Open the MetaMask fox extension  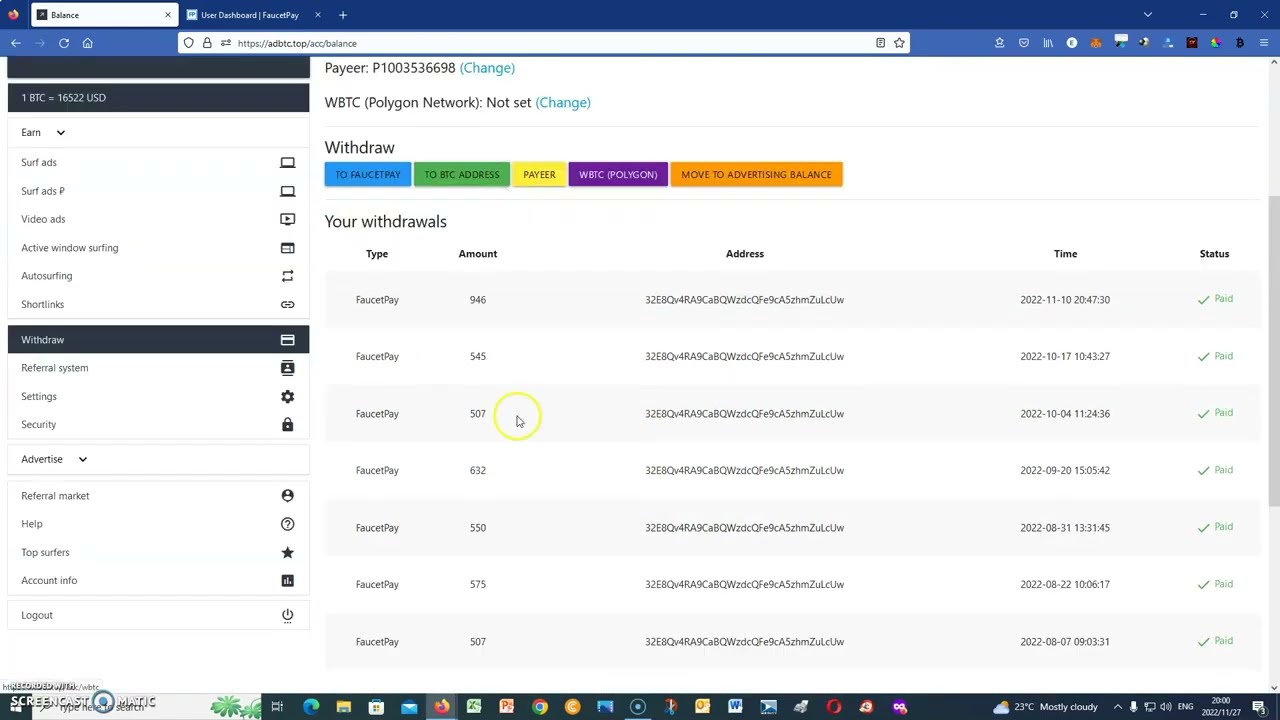1096,43
